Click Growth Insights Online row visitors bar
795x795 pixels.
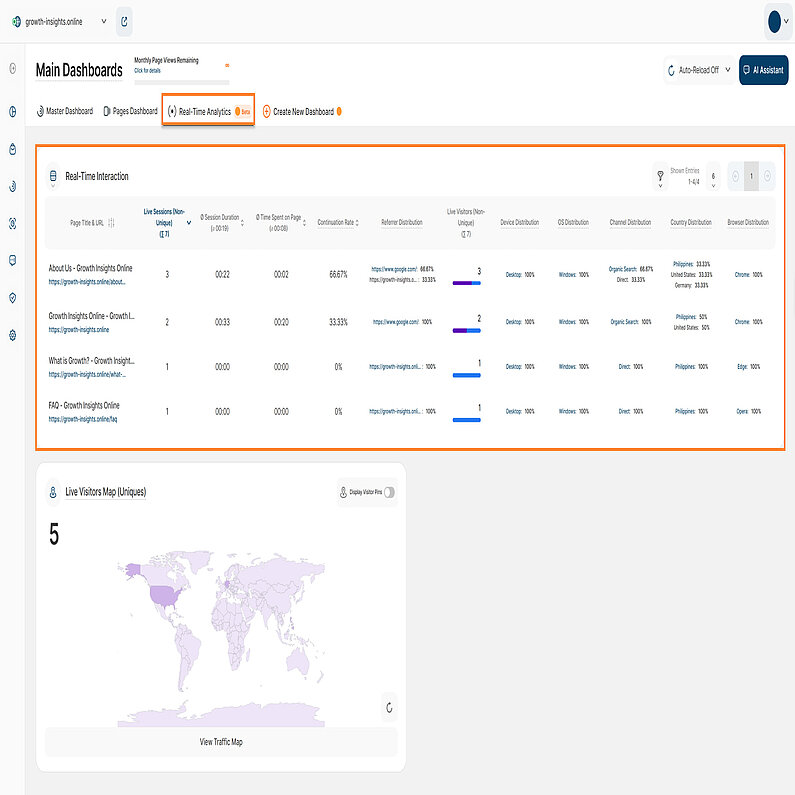(466, 331)
